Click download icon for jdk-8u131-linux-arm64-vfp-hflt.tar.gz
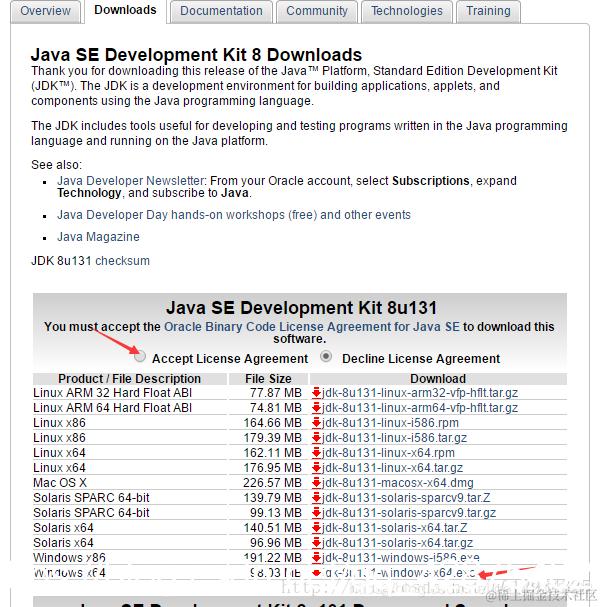 [316, 408]
